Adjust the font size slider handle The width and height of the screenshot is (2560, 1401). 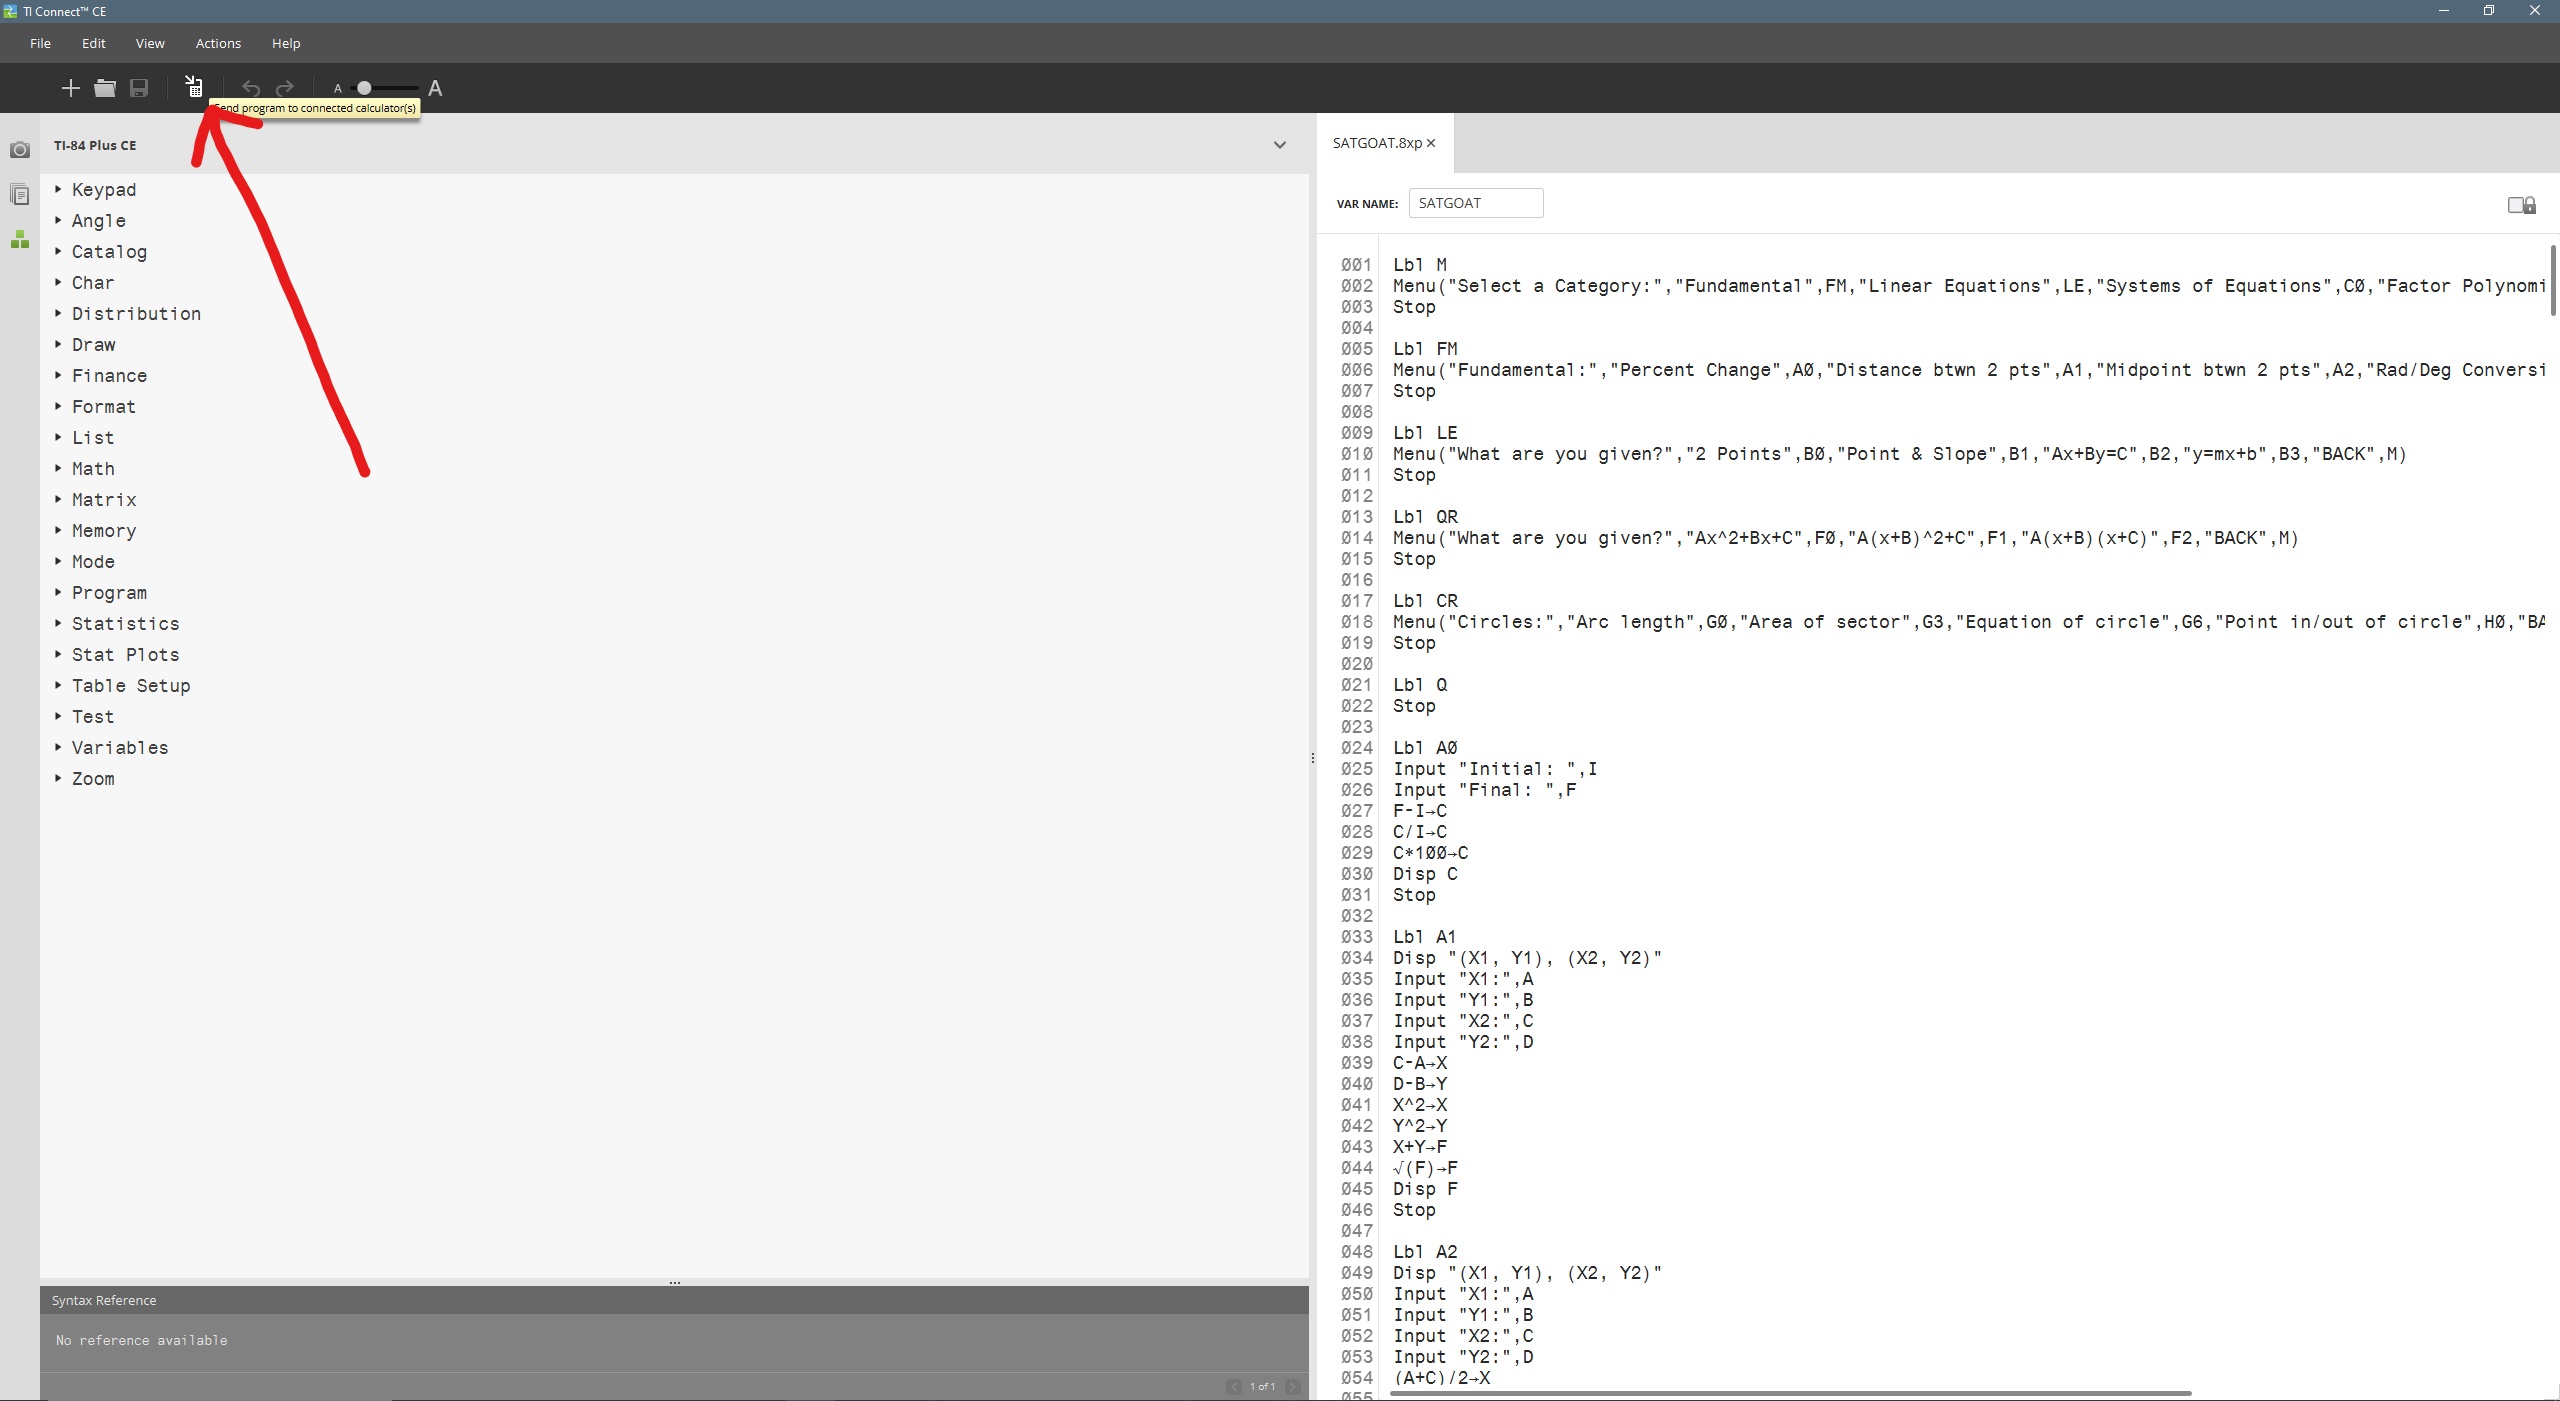[x=364, y=88]
